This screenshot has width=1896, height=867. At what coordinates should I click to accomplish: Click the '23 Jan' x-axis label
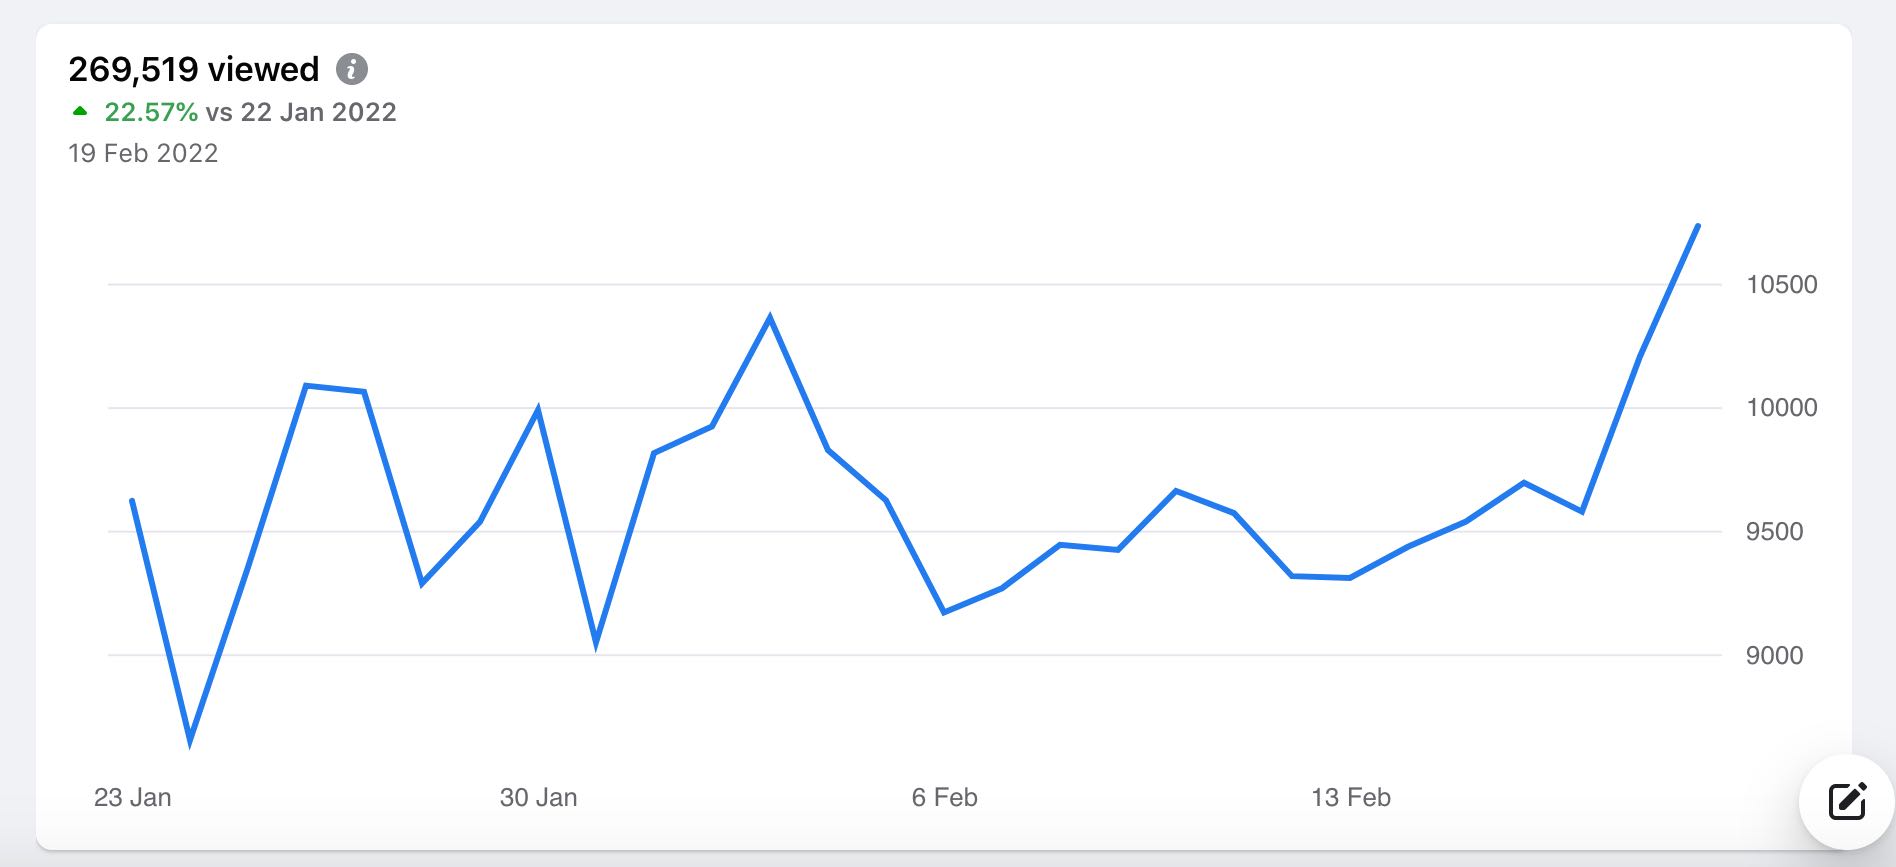[x=133, y=797]
